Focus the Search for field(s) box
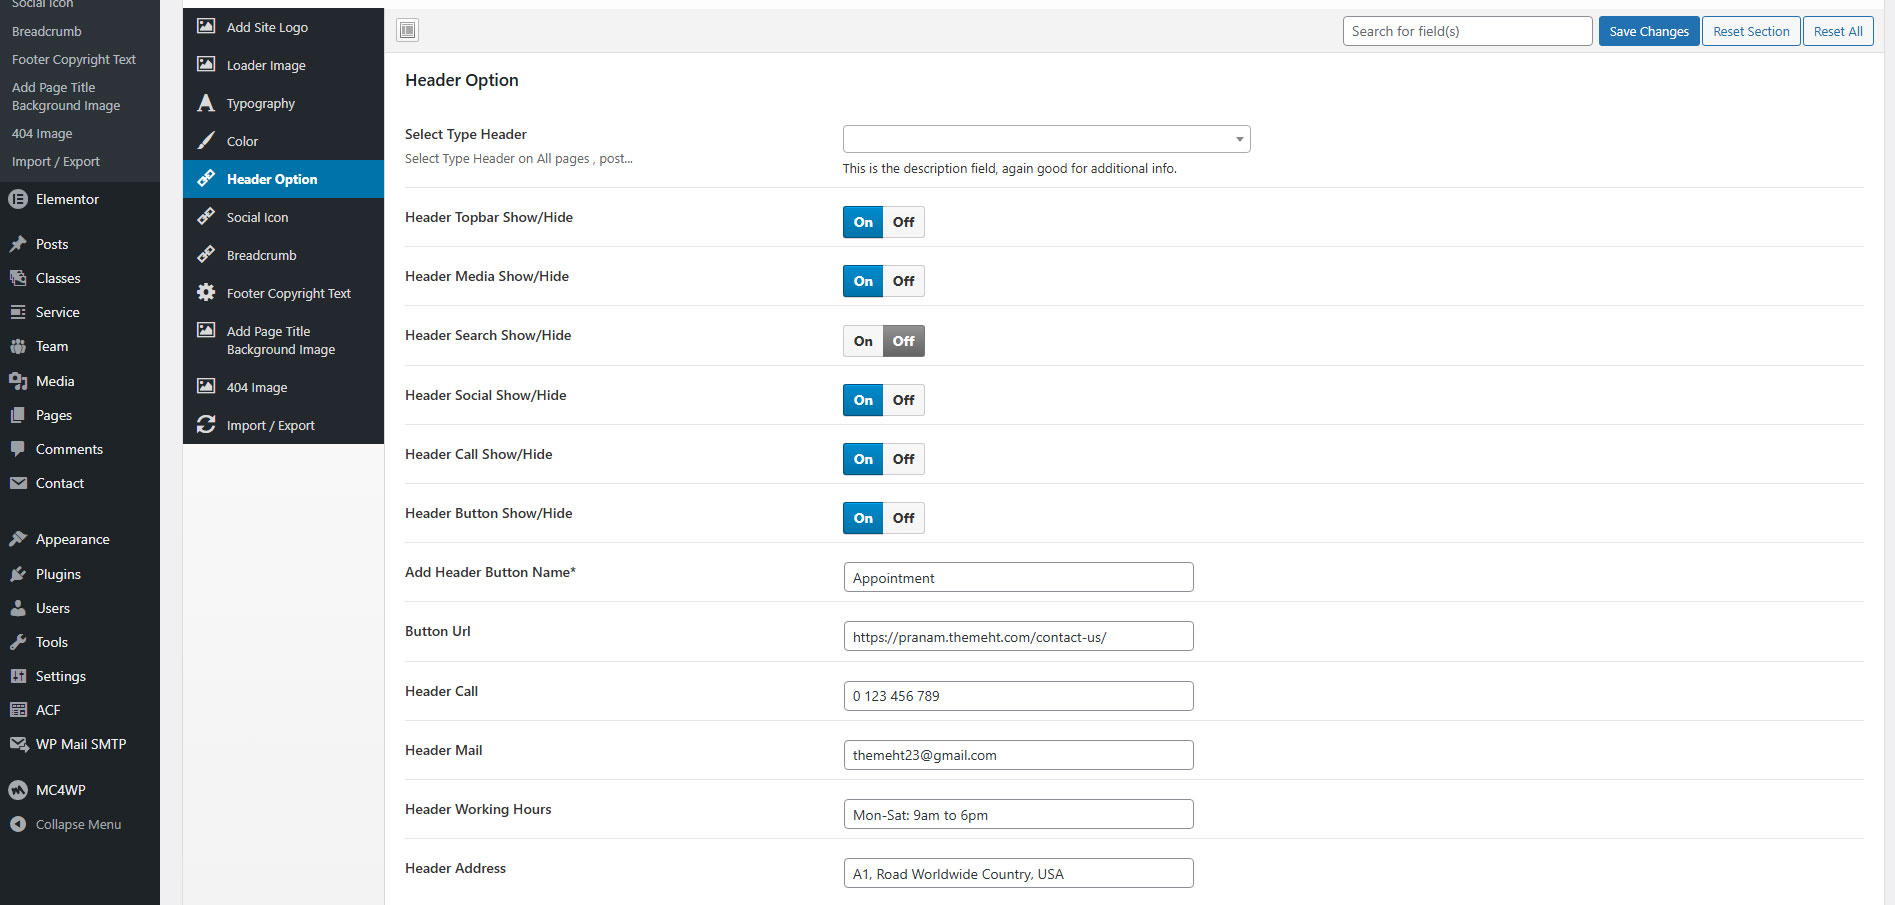 point(1466,31)
